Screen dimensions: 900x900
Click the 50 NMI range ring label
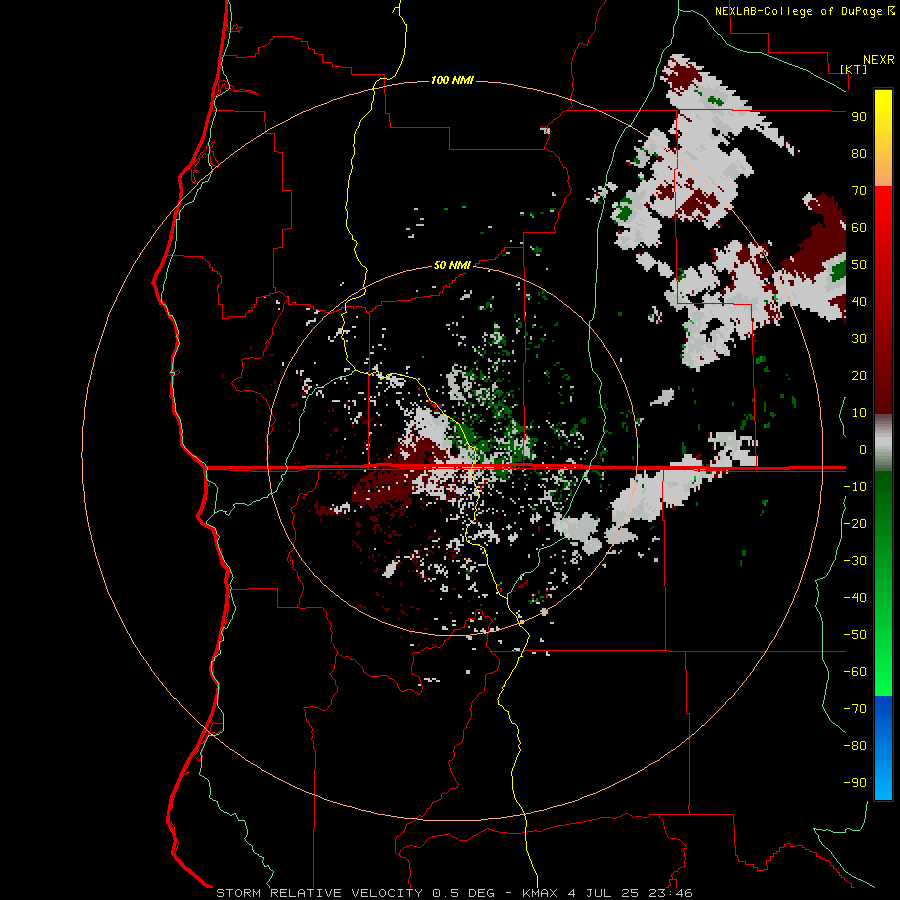coord(452,265)
